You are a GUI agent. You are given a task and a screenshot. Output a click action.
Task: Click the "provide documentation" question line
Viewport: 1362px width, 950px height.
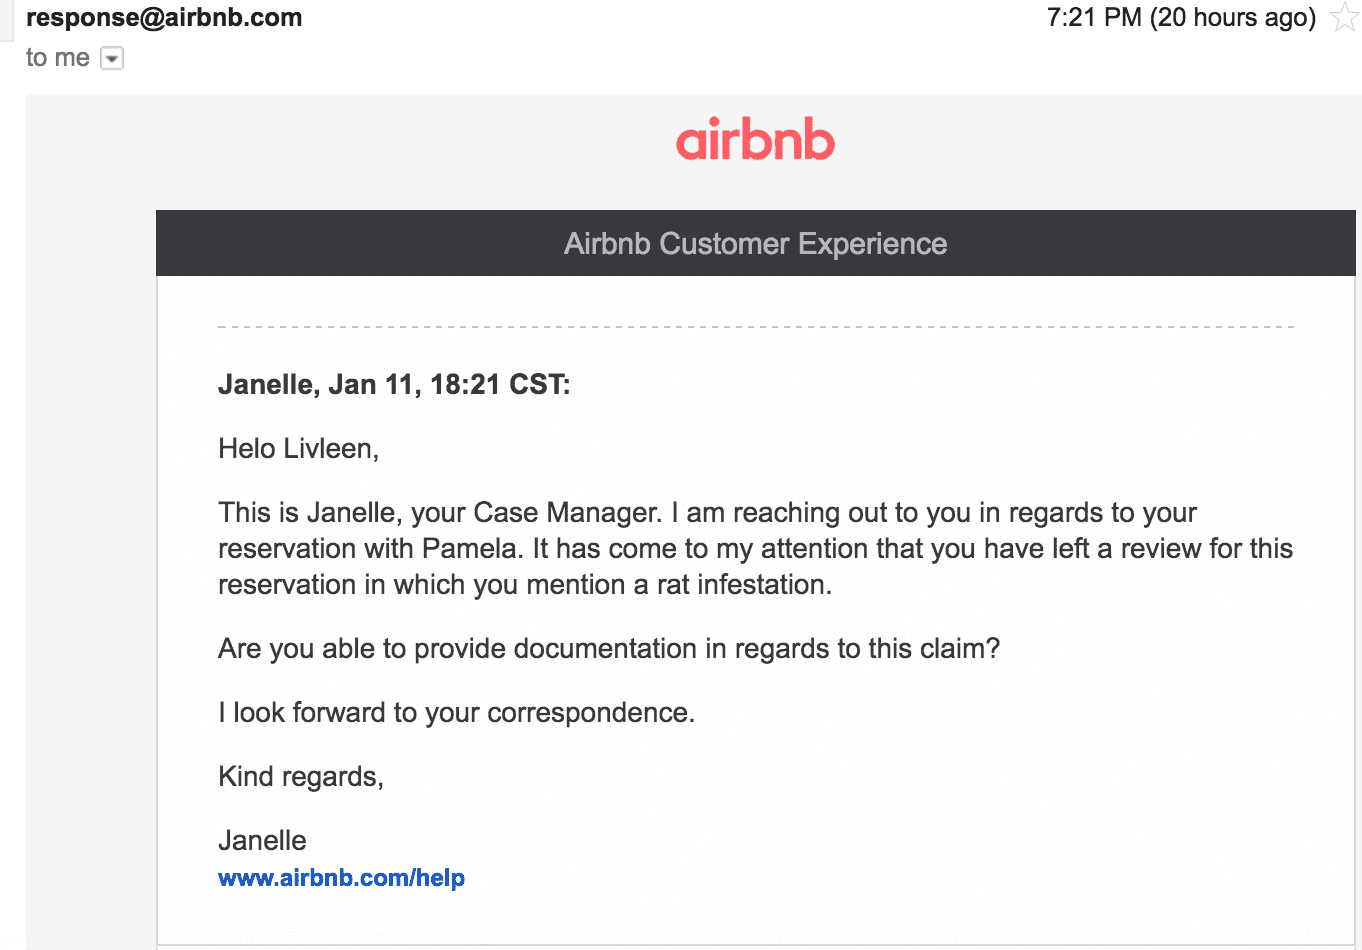(x=609, y=649)
